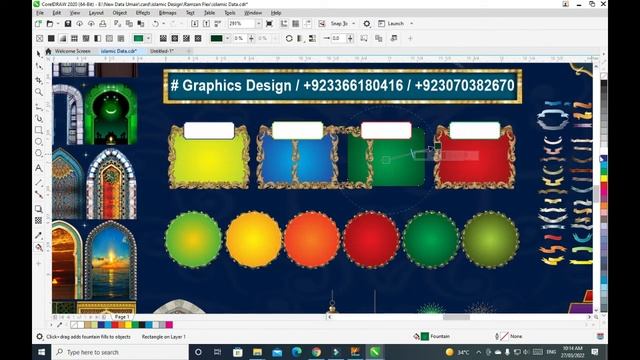
Task: Click the horizontal scrollbar thumb
Action: click(x=456, y=317)
